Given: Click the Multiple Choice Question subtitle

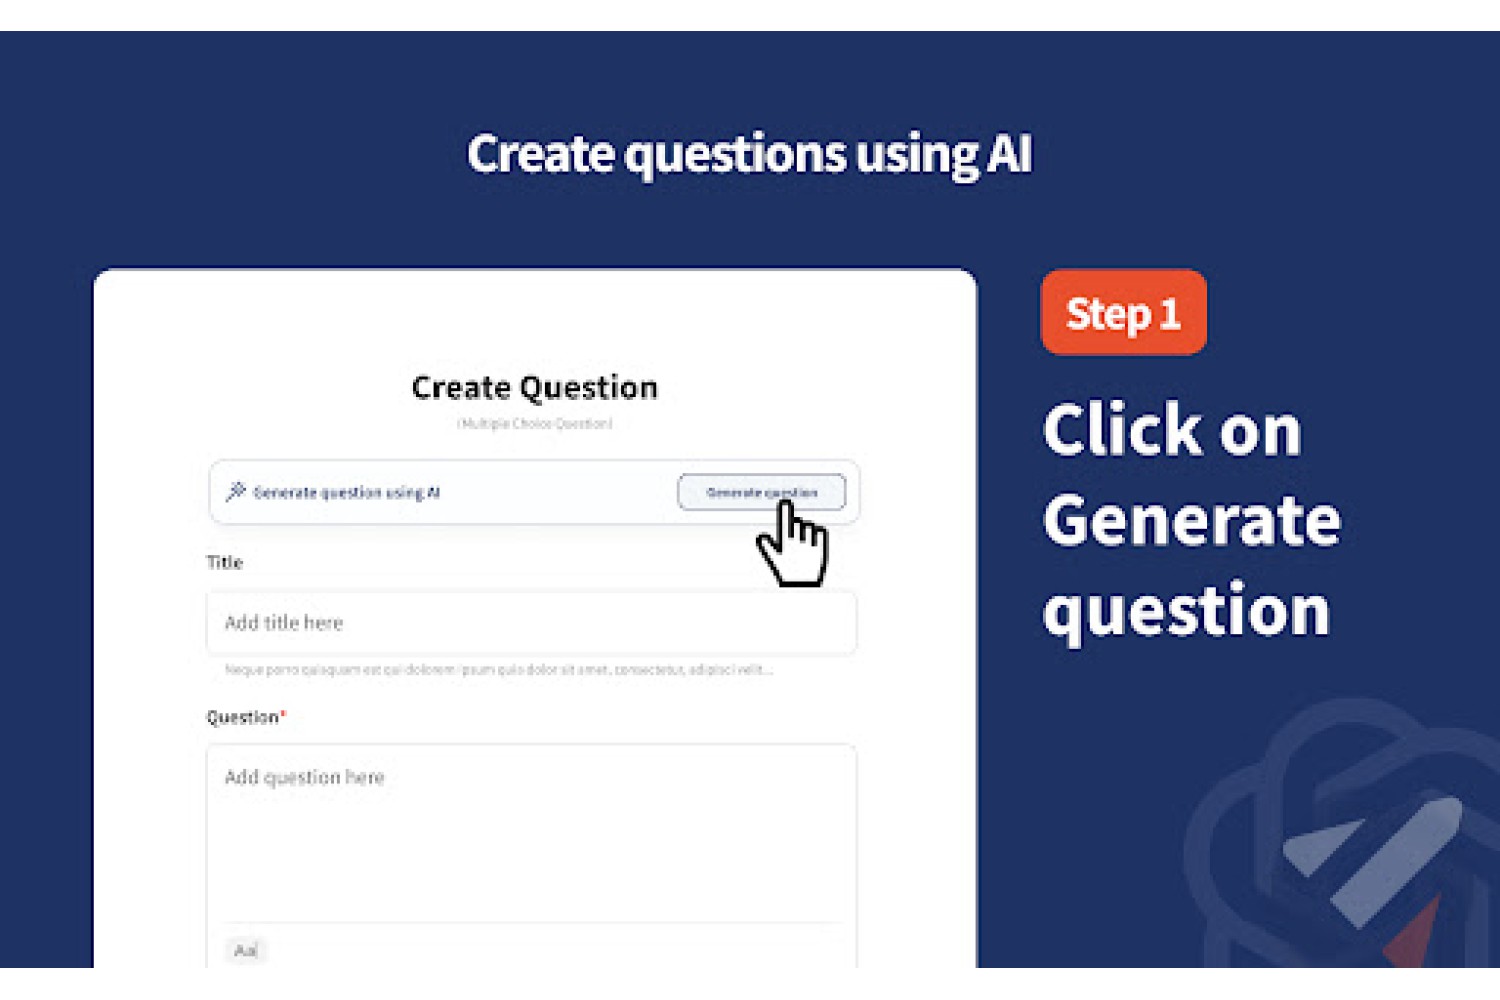Looking at the screenshot, I should click(534, 424).
